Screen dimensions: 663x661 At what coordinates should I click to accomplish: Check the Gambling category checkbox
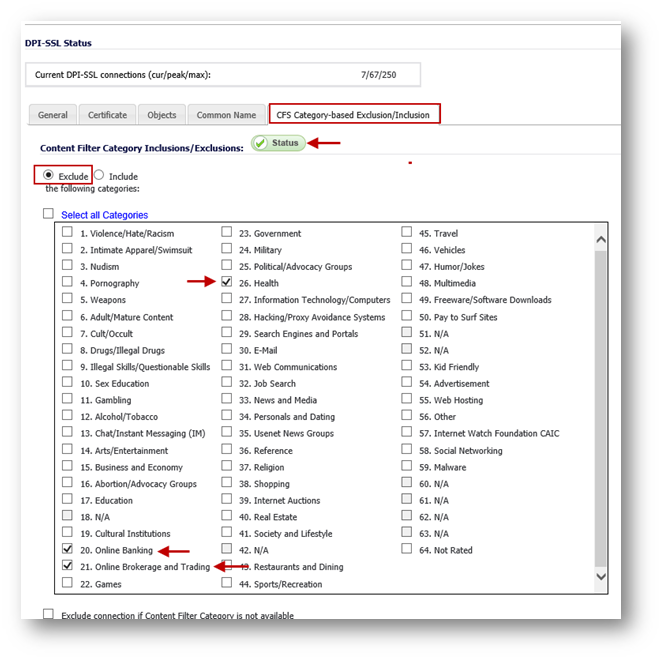[67, 399]
